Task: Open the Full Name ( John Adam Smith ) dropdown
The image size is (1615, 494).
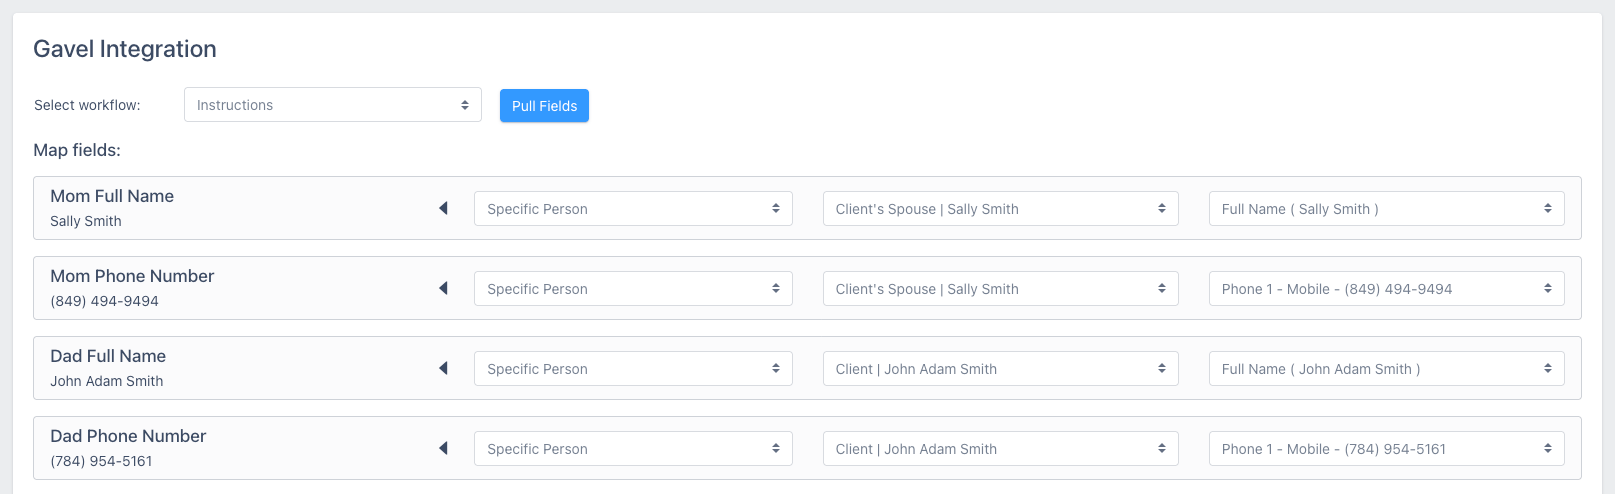Action: pyautogui.click(x=1386, y=369)
